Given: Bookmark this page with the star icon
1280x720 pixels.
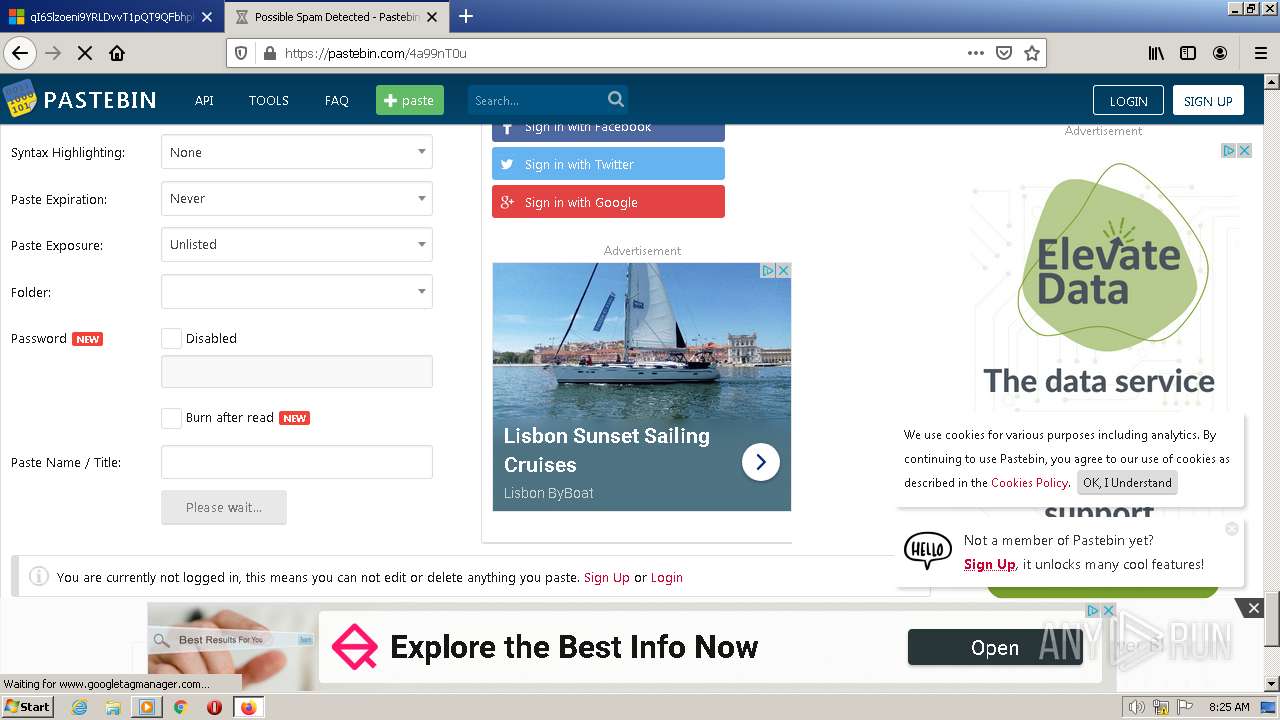Looking at the screenshot, I should tap(1032, 53).
